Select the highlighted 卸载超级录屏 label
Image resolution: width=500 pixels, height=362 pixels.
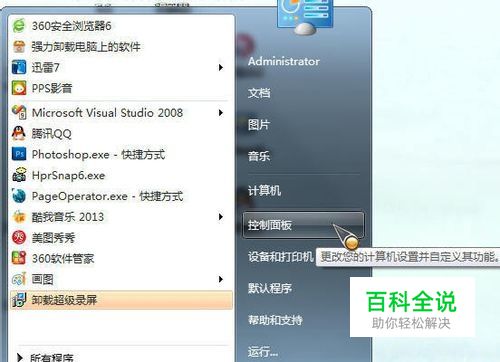click(64, 300)
